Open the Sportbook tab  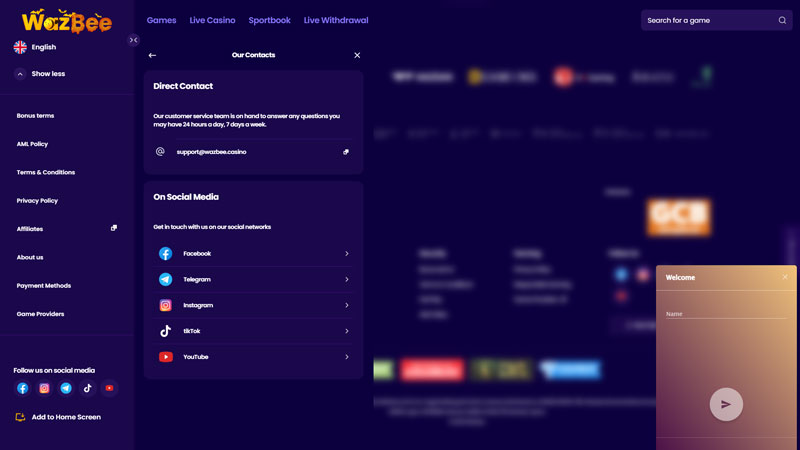tap(269, 20)
